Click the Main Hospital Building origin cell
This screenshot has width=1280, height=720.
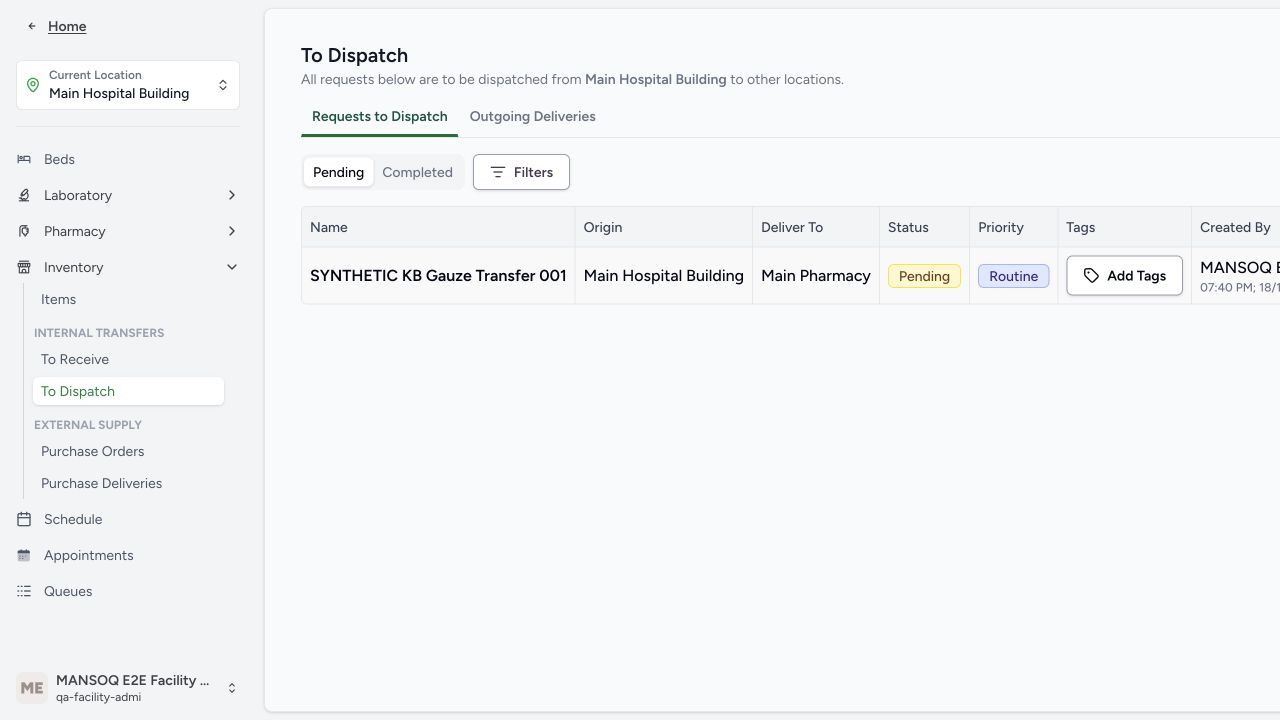[664, 275]
